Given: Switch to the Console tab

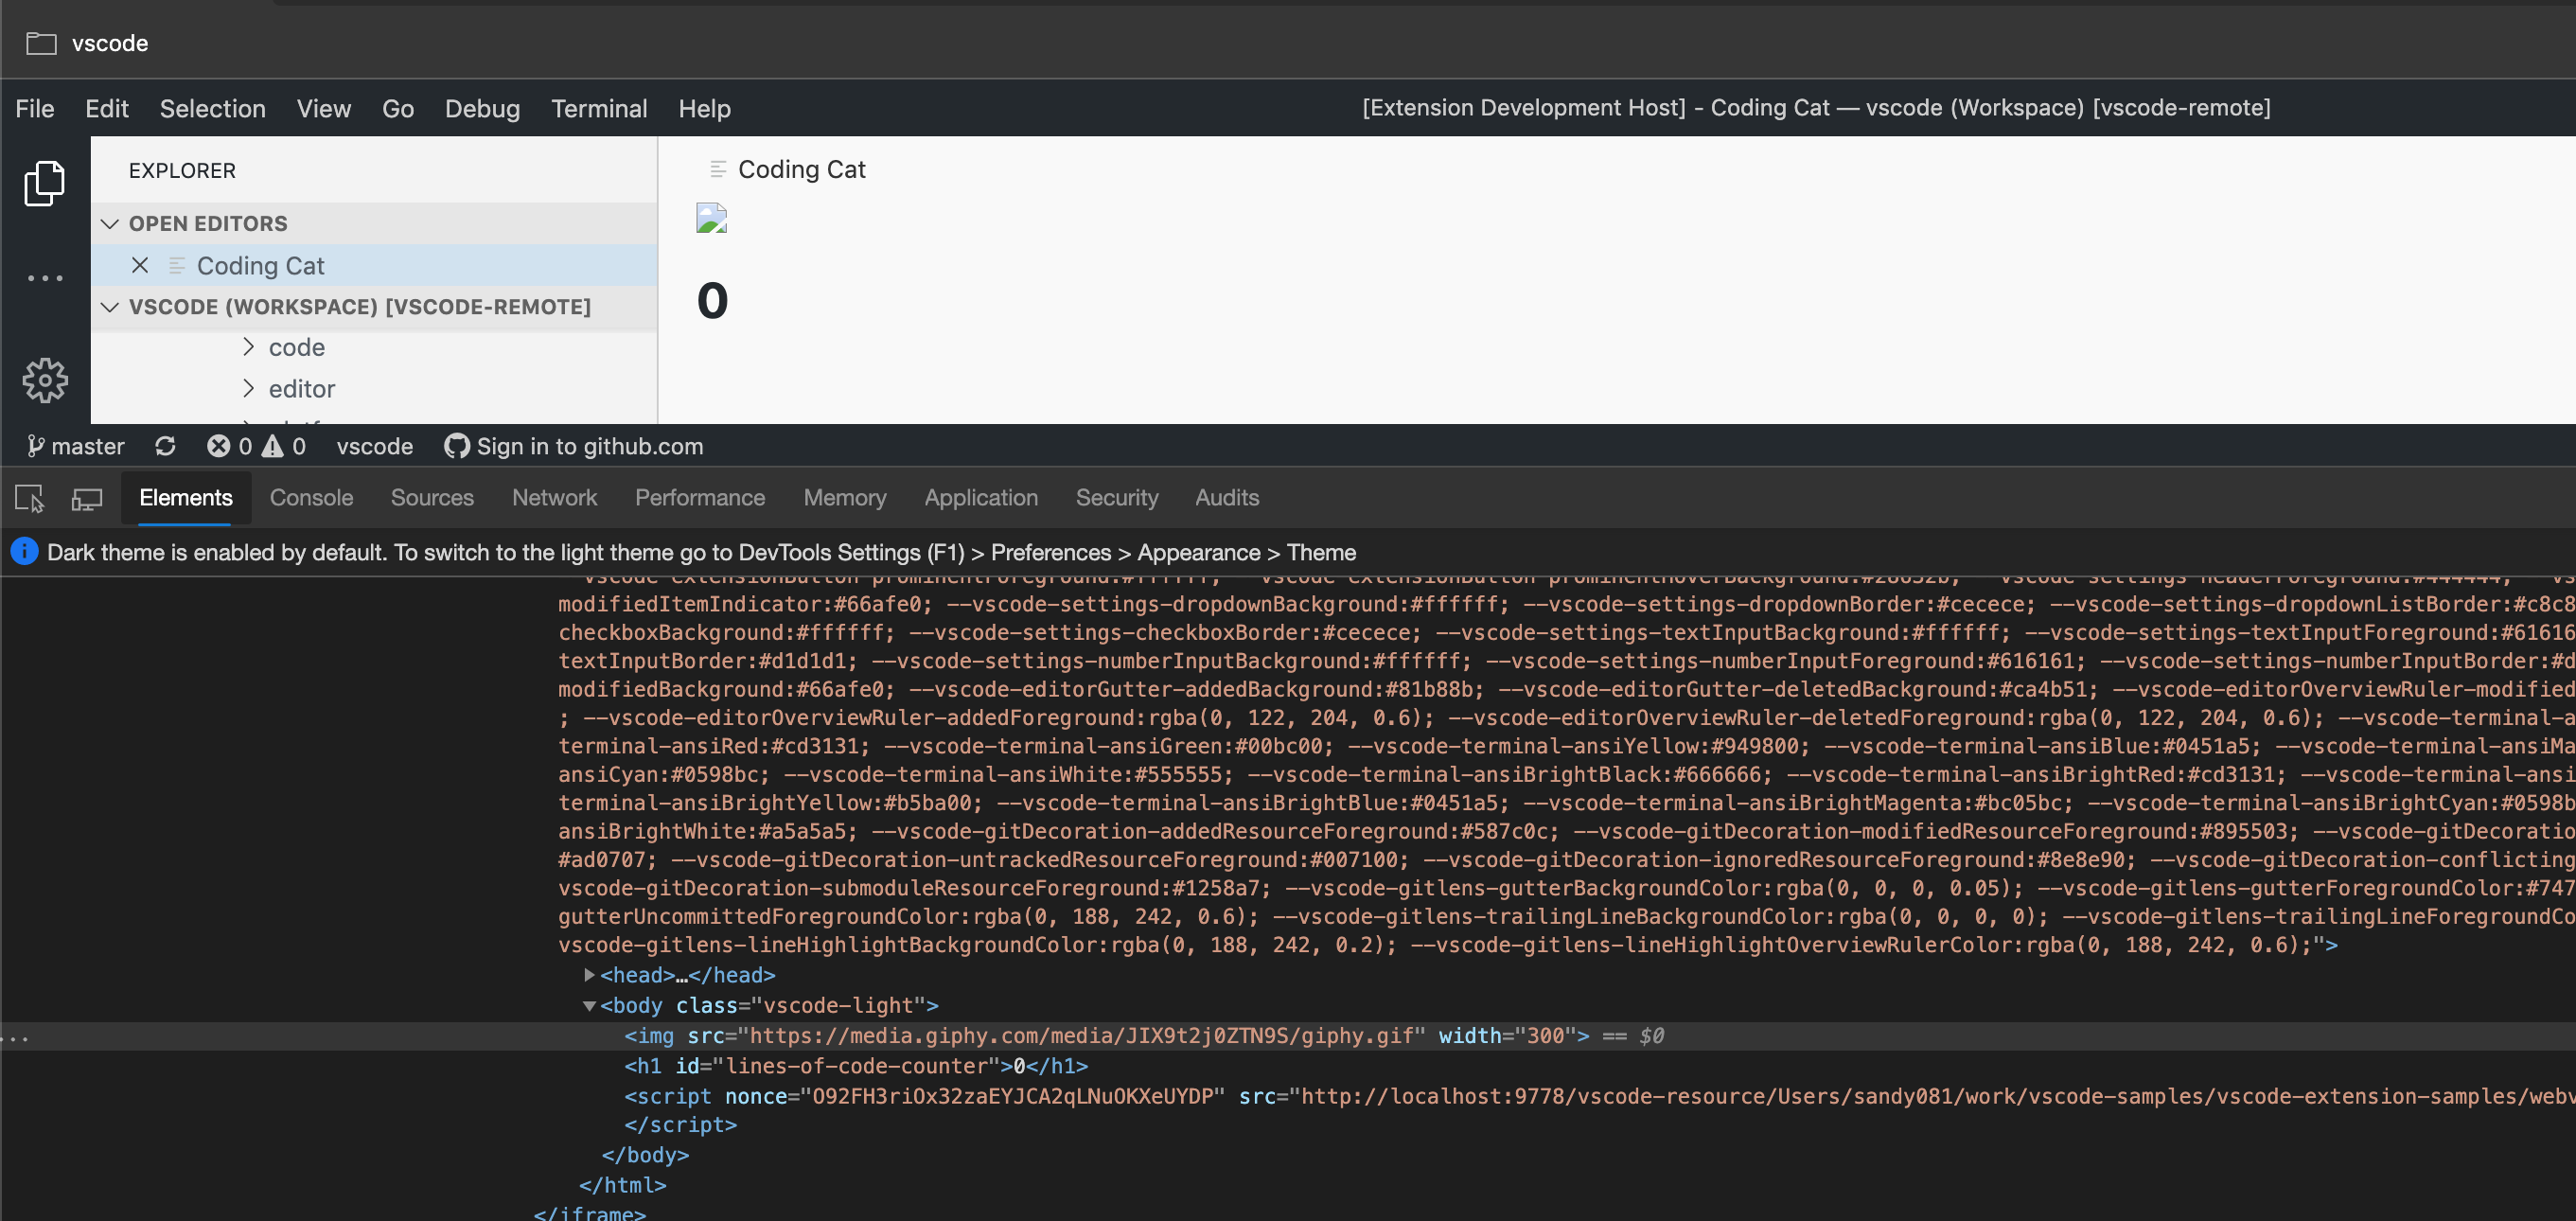Looking at the screenshot, I should (x=311, y=498).
